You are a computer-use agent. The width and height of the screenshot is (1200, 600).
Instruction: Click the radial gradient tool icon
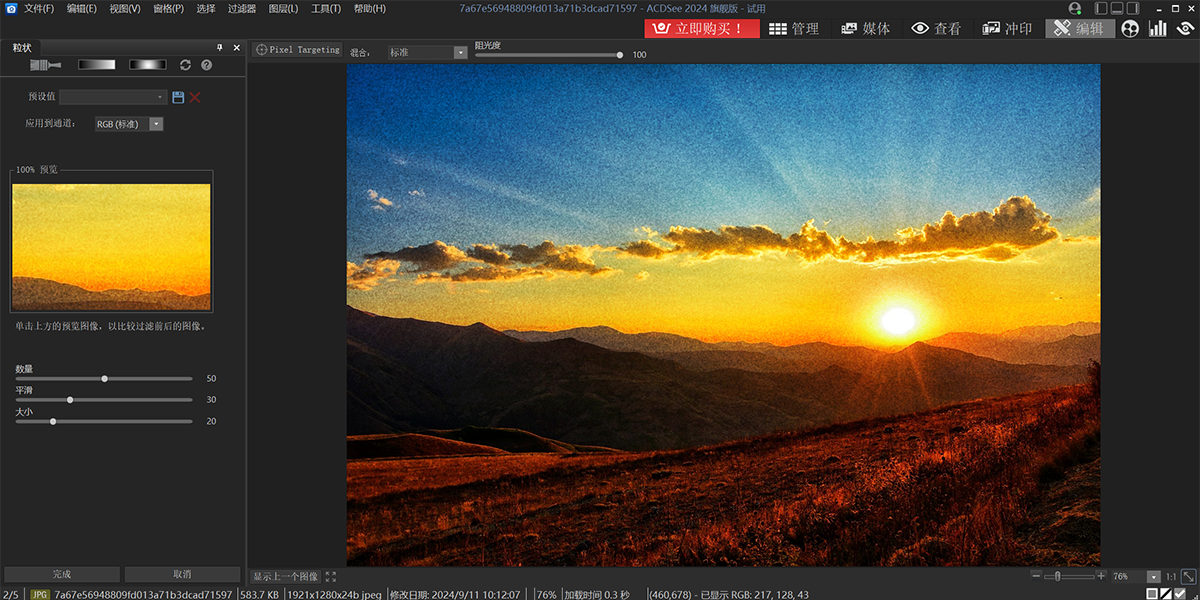click(147, 65)
